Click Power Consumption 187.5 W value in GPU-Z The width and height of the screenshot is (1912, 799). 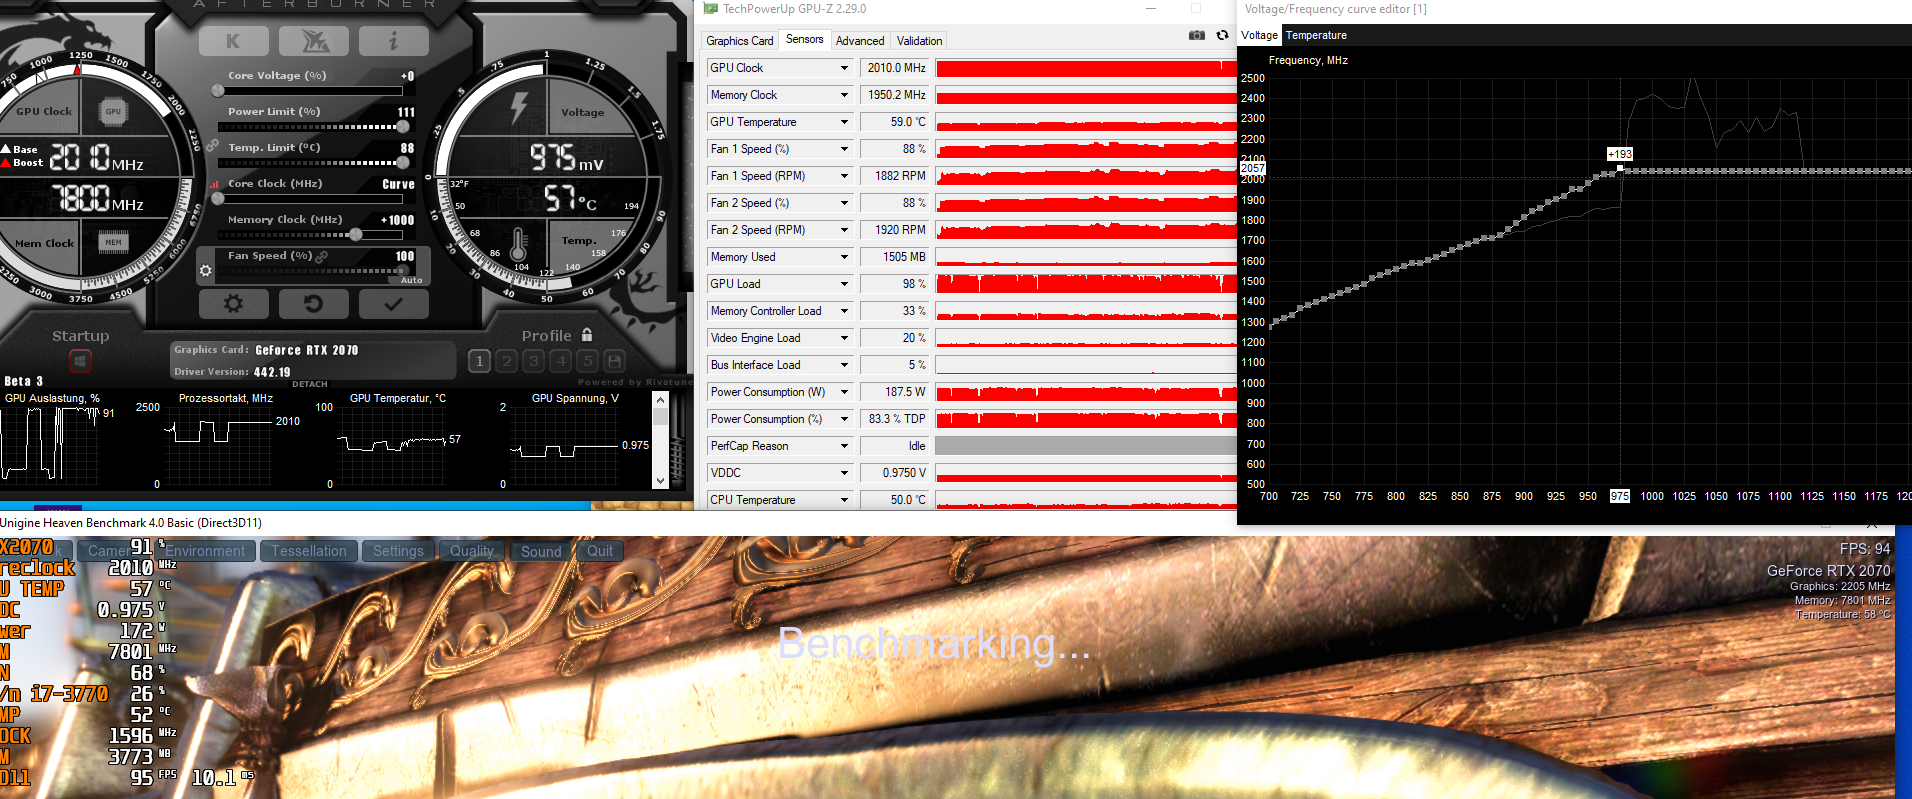click(895, 392)
